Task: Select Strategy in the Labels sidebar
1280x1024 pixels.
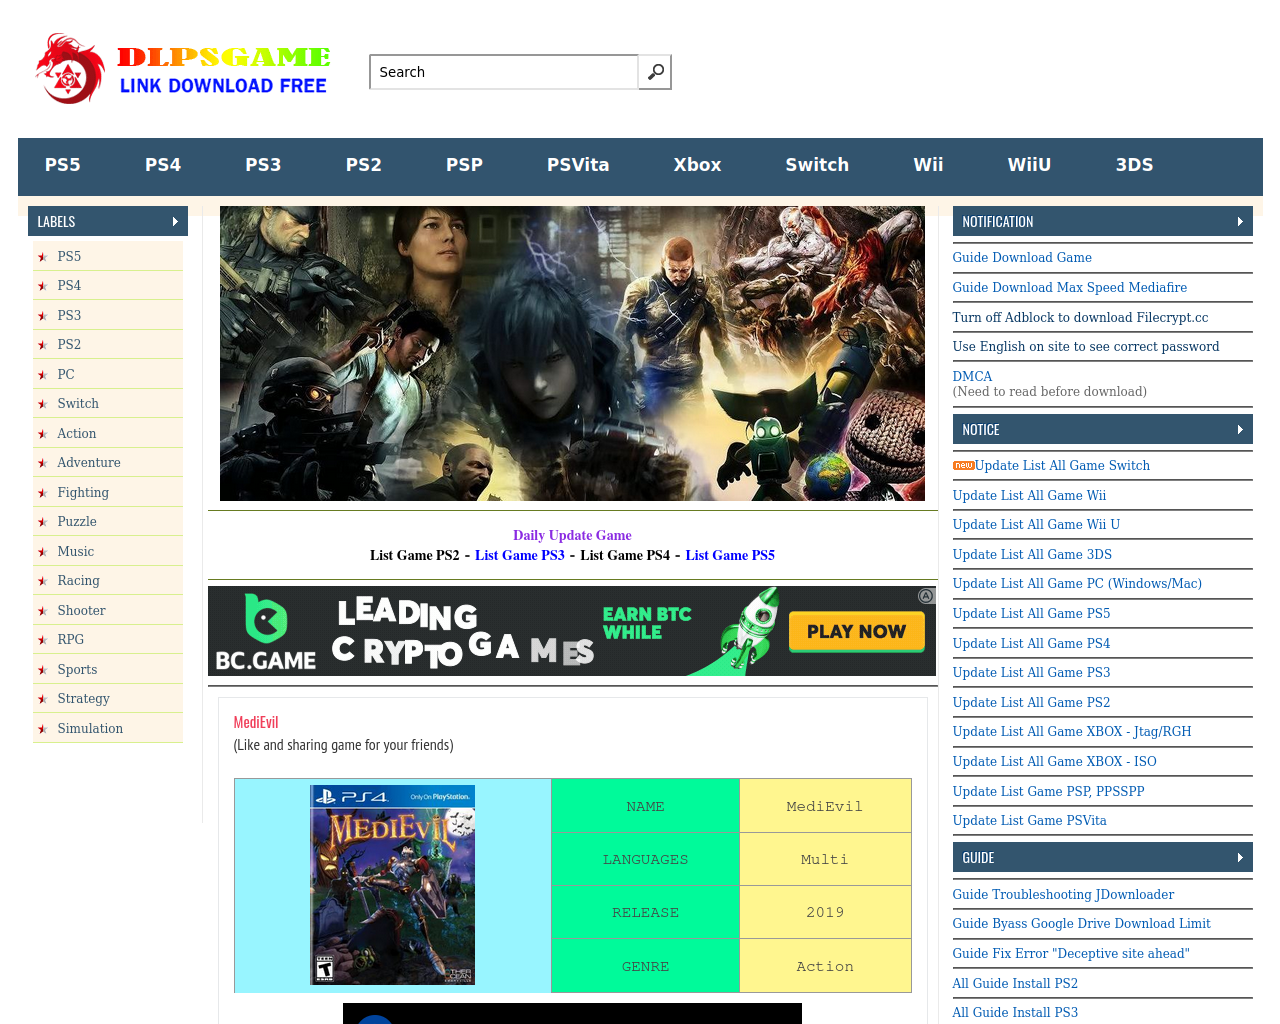Action: click(x=84, y=699)
